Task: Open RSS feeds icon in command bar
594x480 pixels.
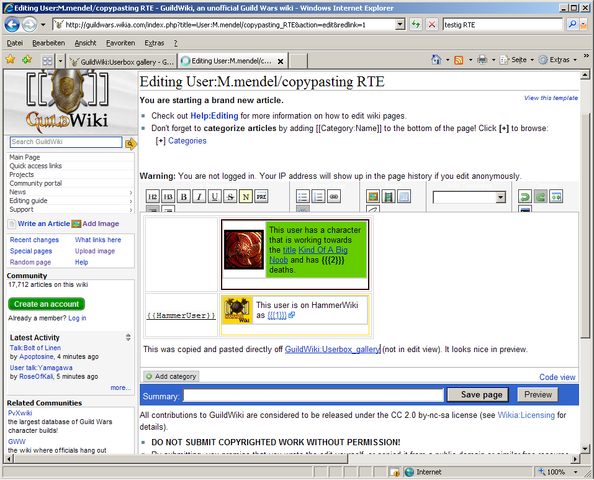Action: coord(458,60)
